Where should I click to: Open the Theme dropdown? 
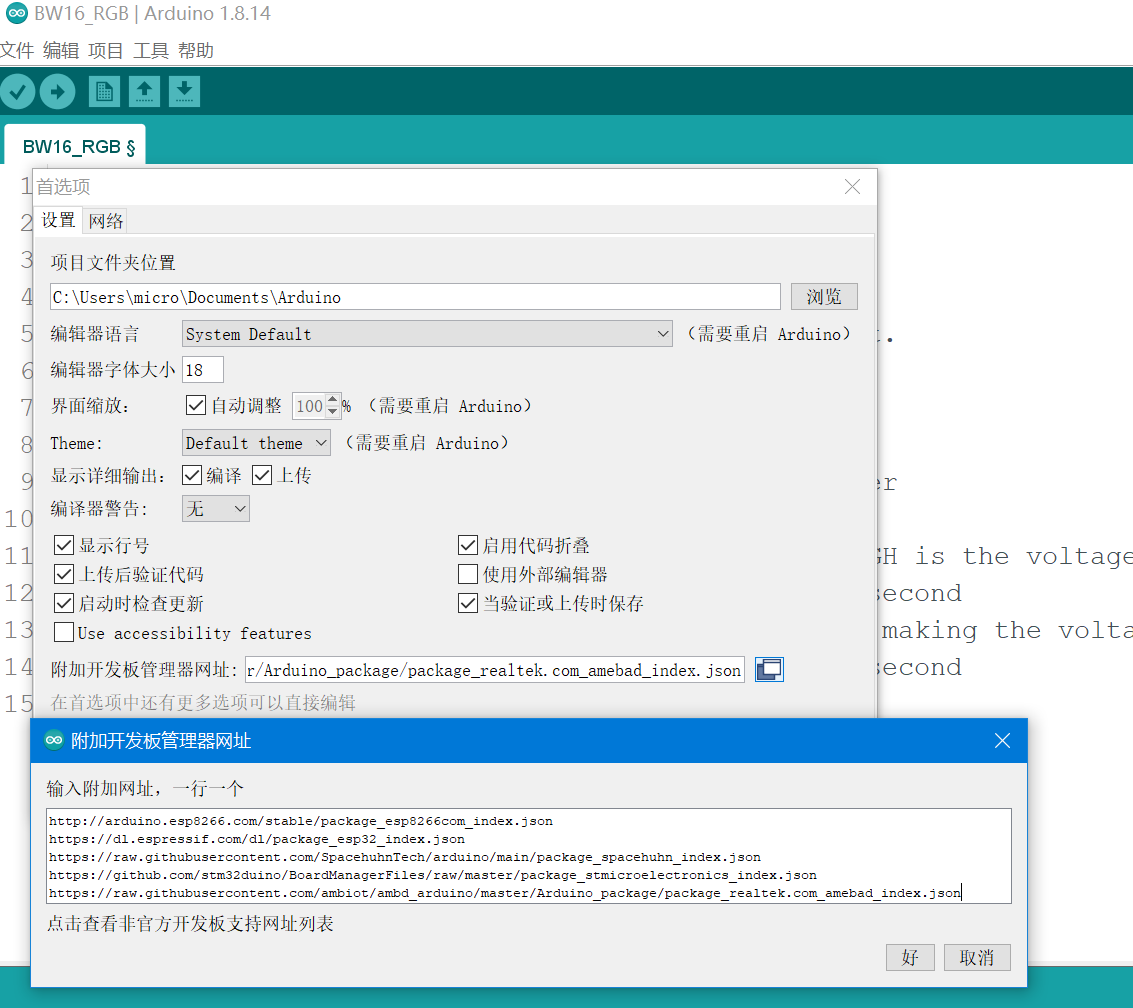tap(255, 442)
